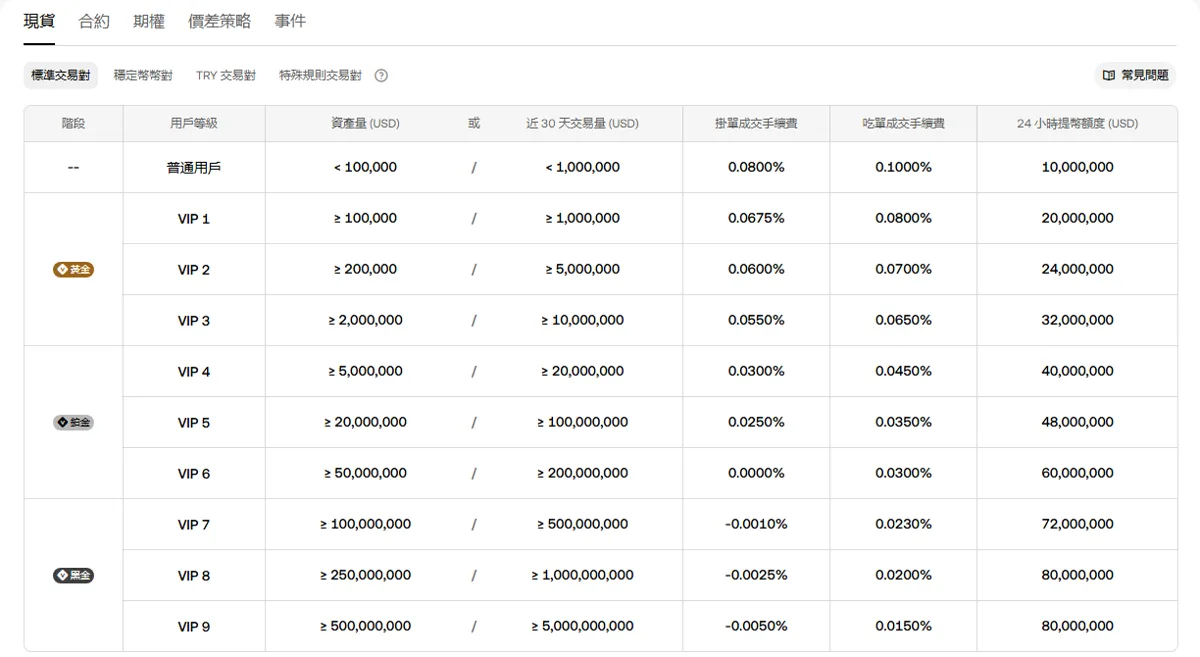Screen dimensions: 1200x657
Task: Click the 0.0000% maker fee value
Action: click(756, 474)
